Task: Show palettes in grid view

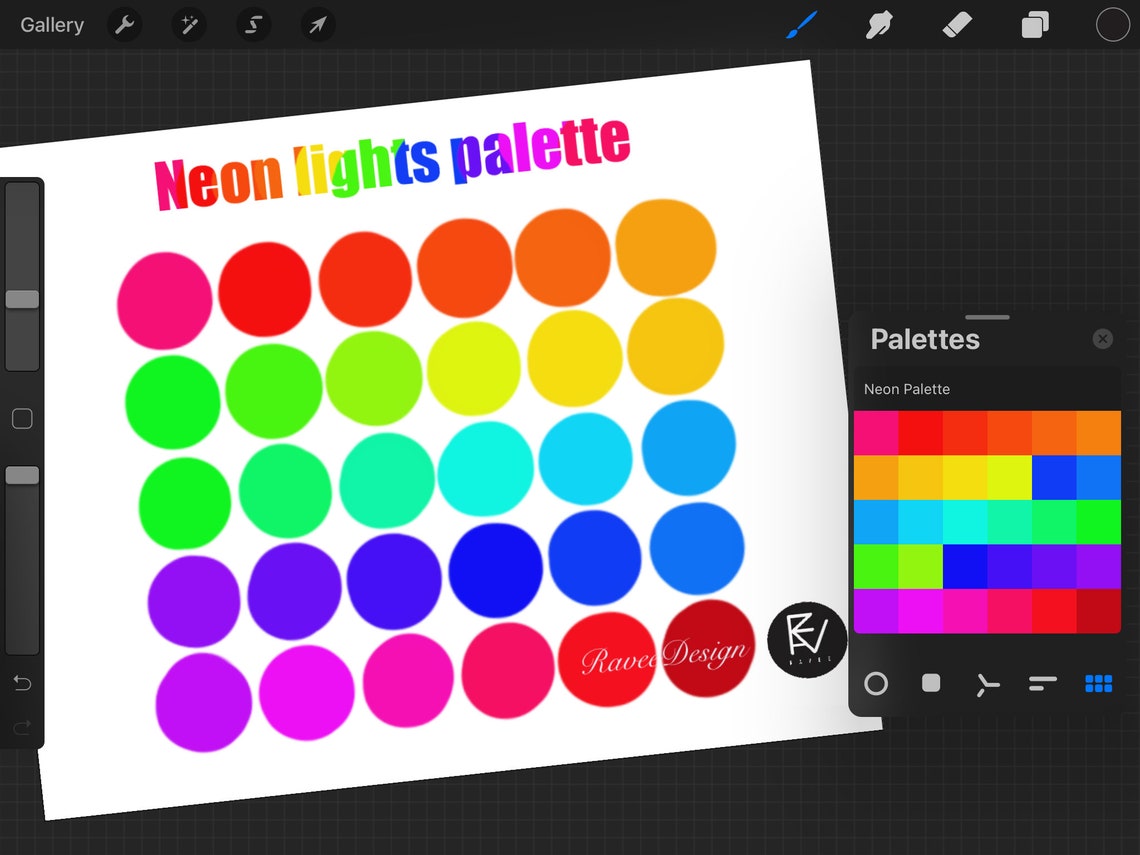Action: 1098,684
